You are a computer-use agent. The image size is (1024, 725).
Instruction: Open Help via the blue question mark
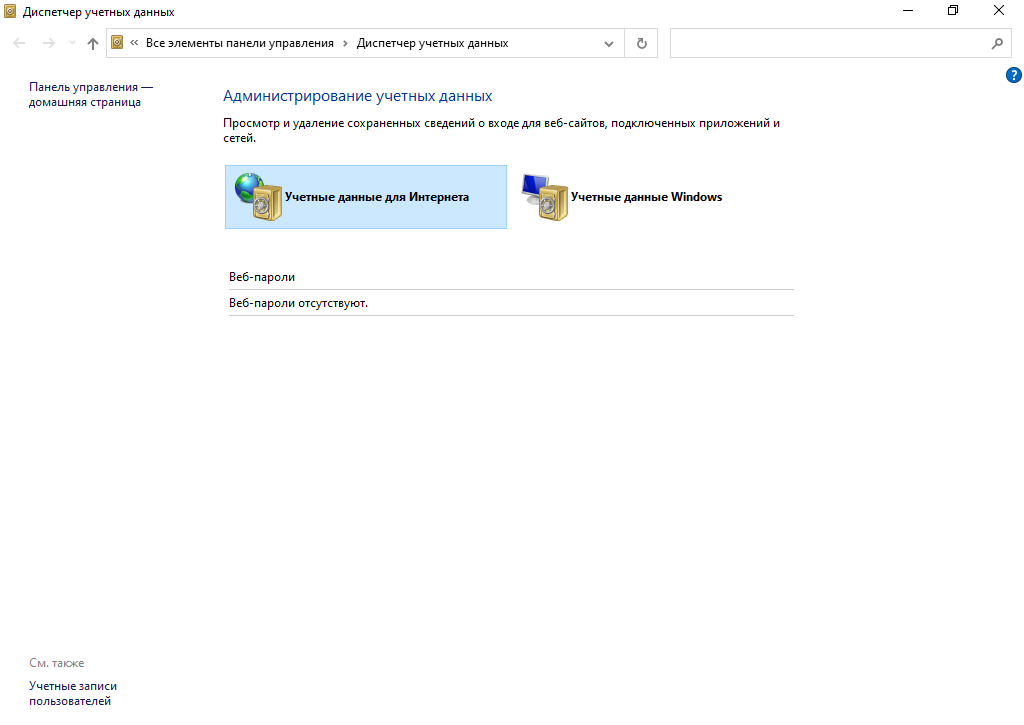(1013, 75)
